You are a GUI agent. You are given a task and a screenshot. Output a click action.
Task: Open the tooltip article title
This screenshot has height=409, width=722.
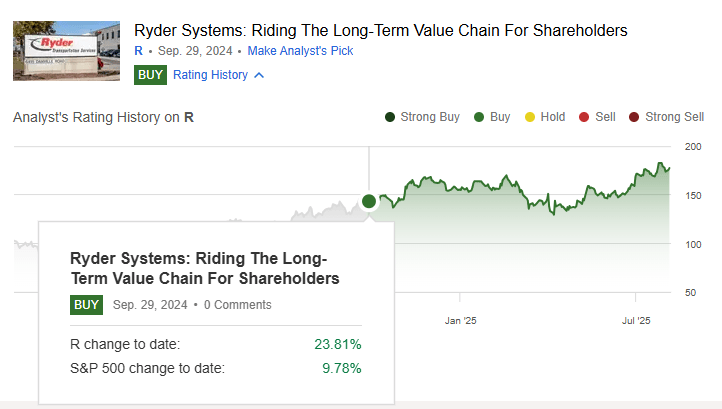205,267
